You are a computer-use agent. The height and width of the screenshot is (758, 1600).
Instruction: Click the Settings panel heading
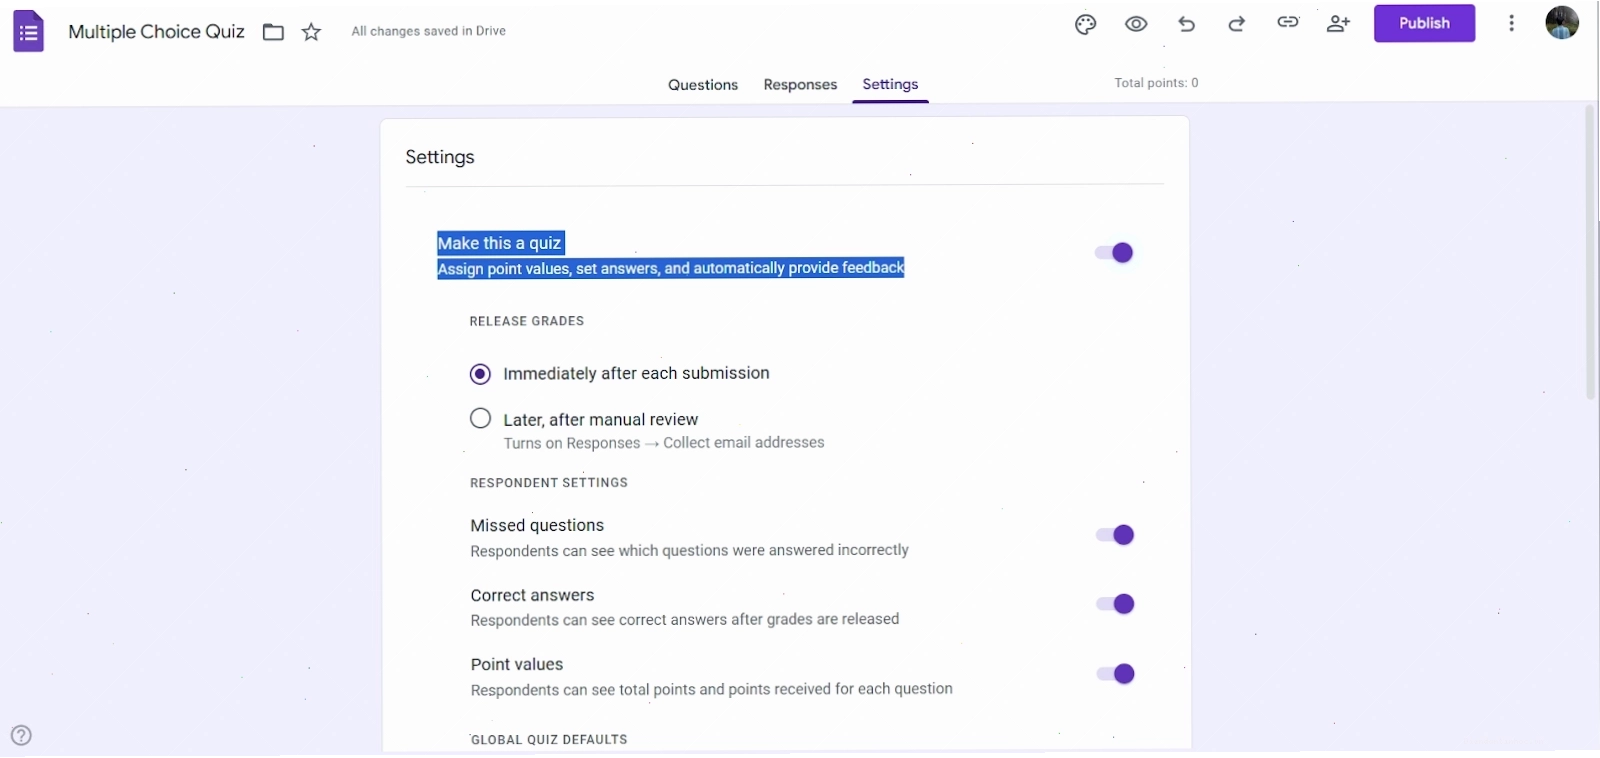pyautogui.click(x=440, y=157)
